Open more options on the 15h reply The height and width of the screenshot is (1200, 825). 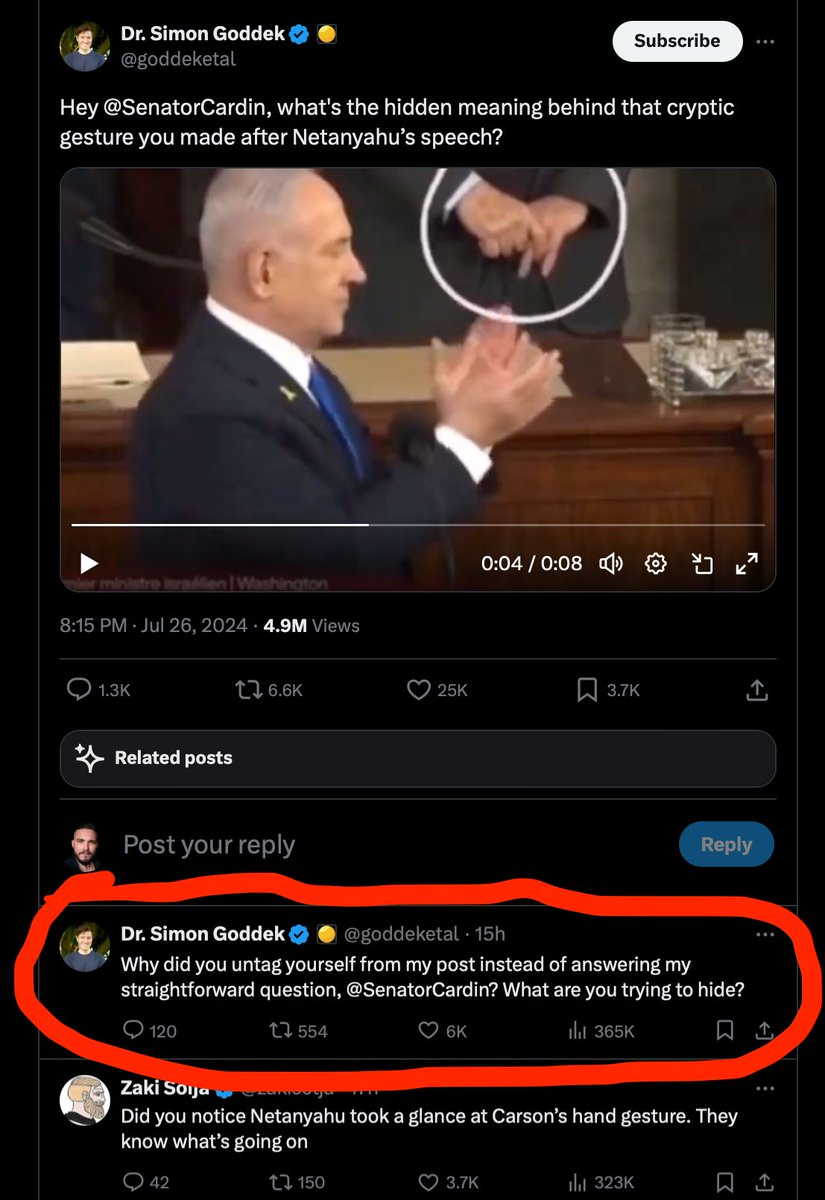(765, 934)
